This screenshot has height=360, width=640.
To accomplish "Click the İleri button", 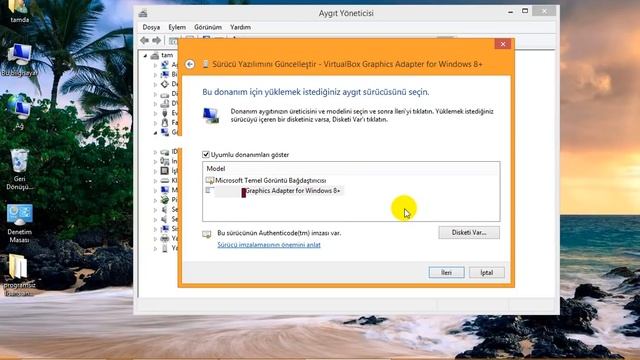I will click(x=447, y=273).
